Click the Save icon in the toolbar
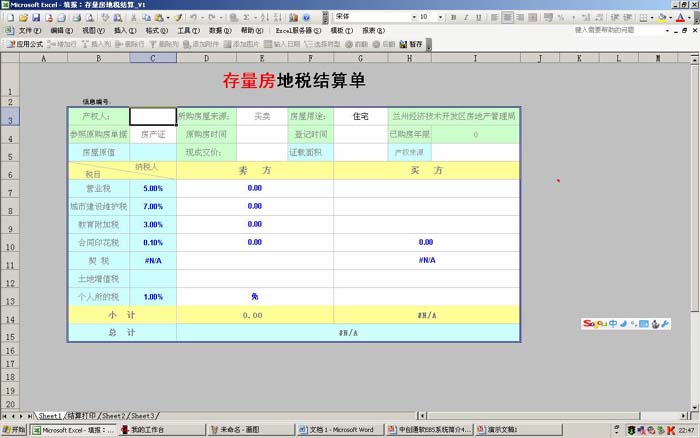The height and width of the screenshot is (438, 700). tap(36, 18)
